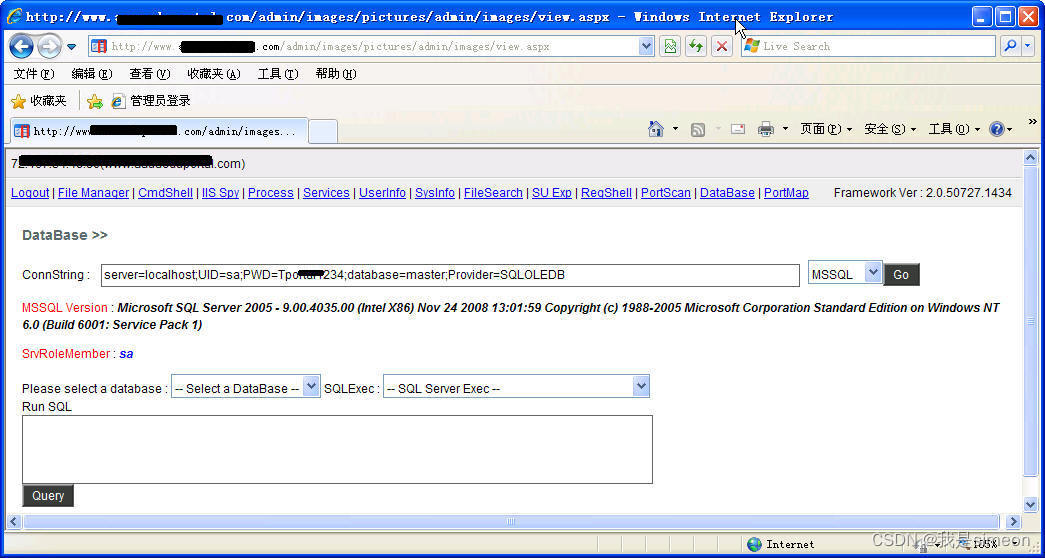This screenshot has height=558, width=1045.
Task: Expand the Home button dropdown arrow
Action: click(675, 129)
